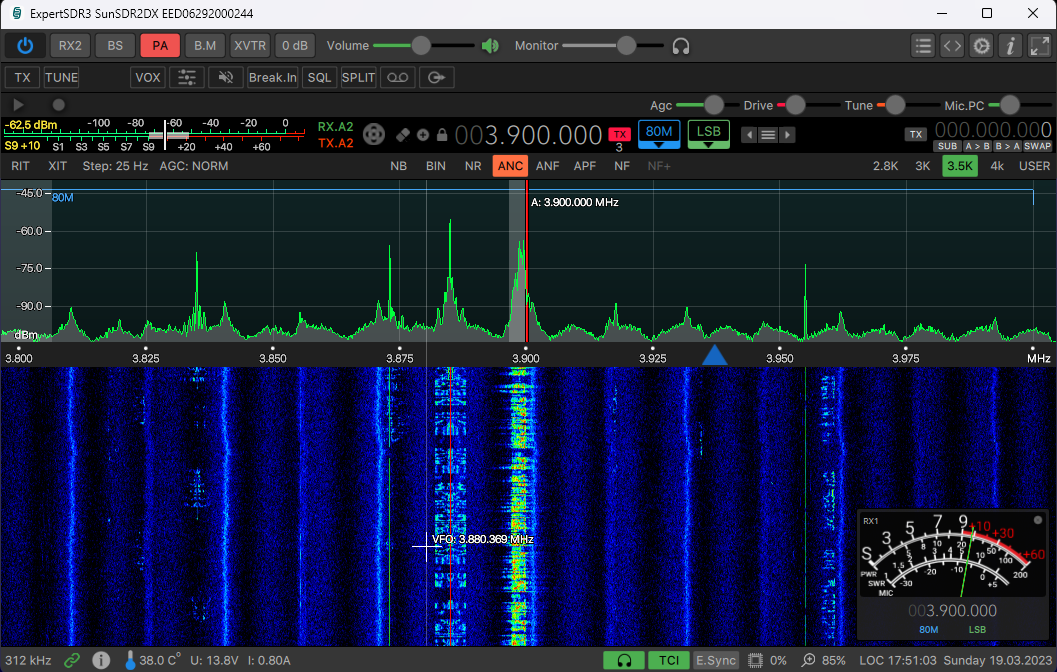The height and width of the screenshot is (672, 1057).
Task: Click the green link icon in status bar
Action: pos(72,660)
